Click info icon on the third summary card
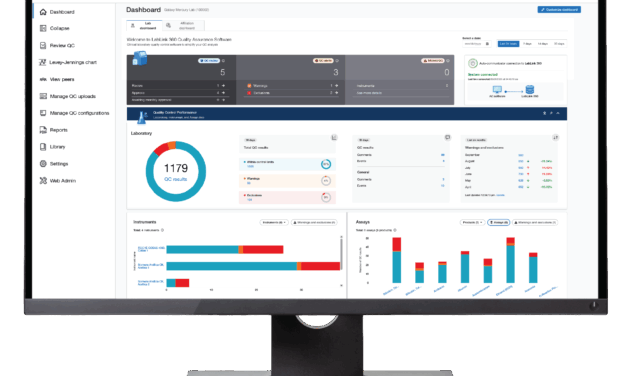This screenshot has height=376, width=627. coord(448,61)
